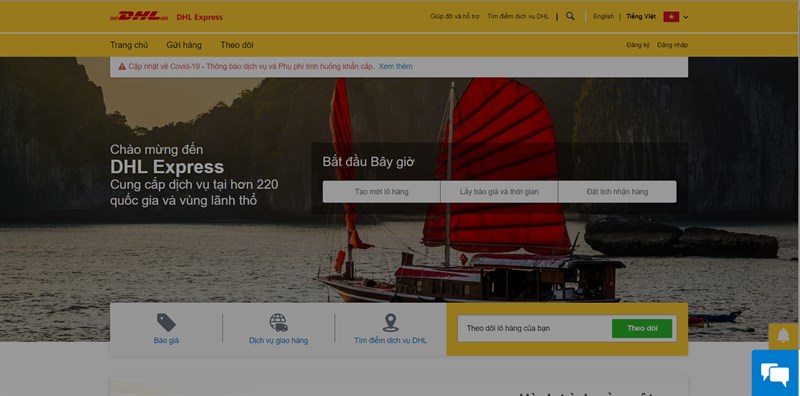Select Lấy báo giá và thời gian

point(499,192)
